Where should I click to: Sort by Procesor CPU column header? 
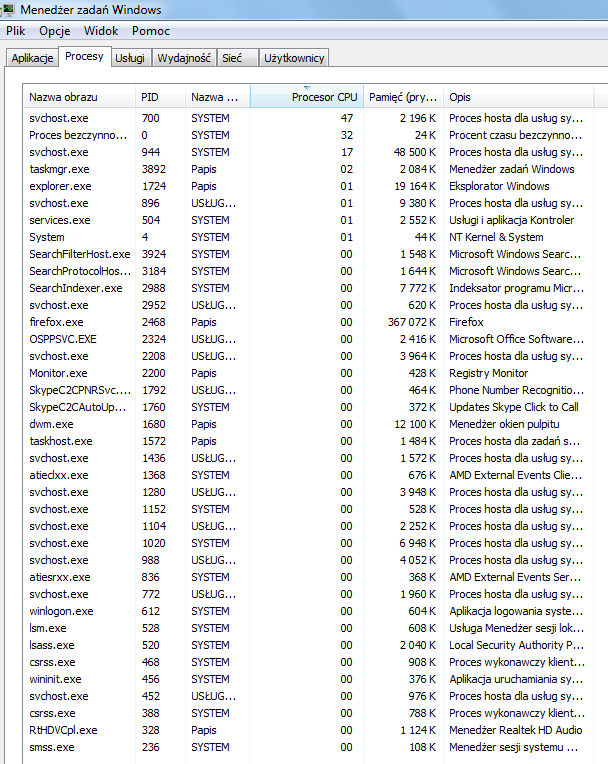point(306,97)
